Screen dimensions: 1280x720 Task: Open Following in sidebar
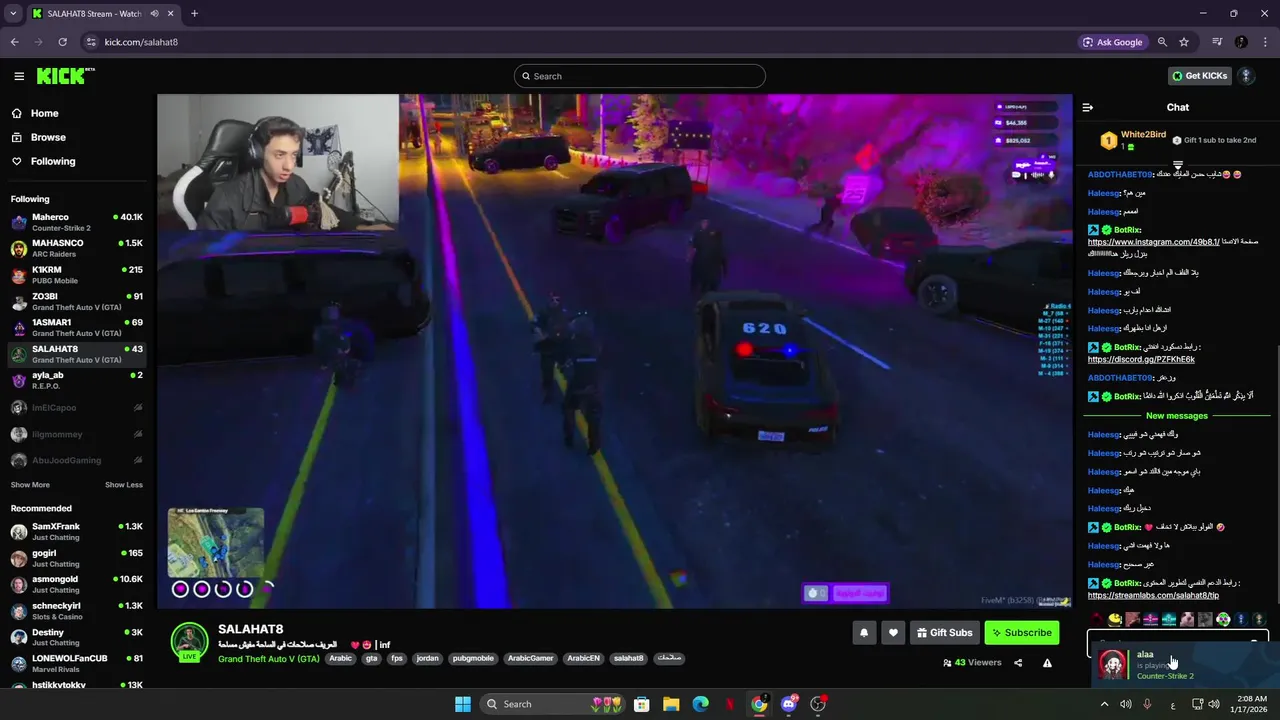coord(52,161)
